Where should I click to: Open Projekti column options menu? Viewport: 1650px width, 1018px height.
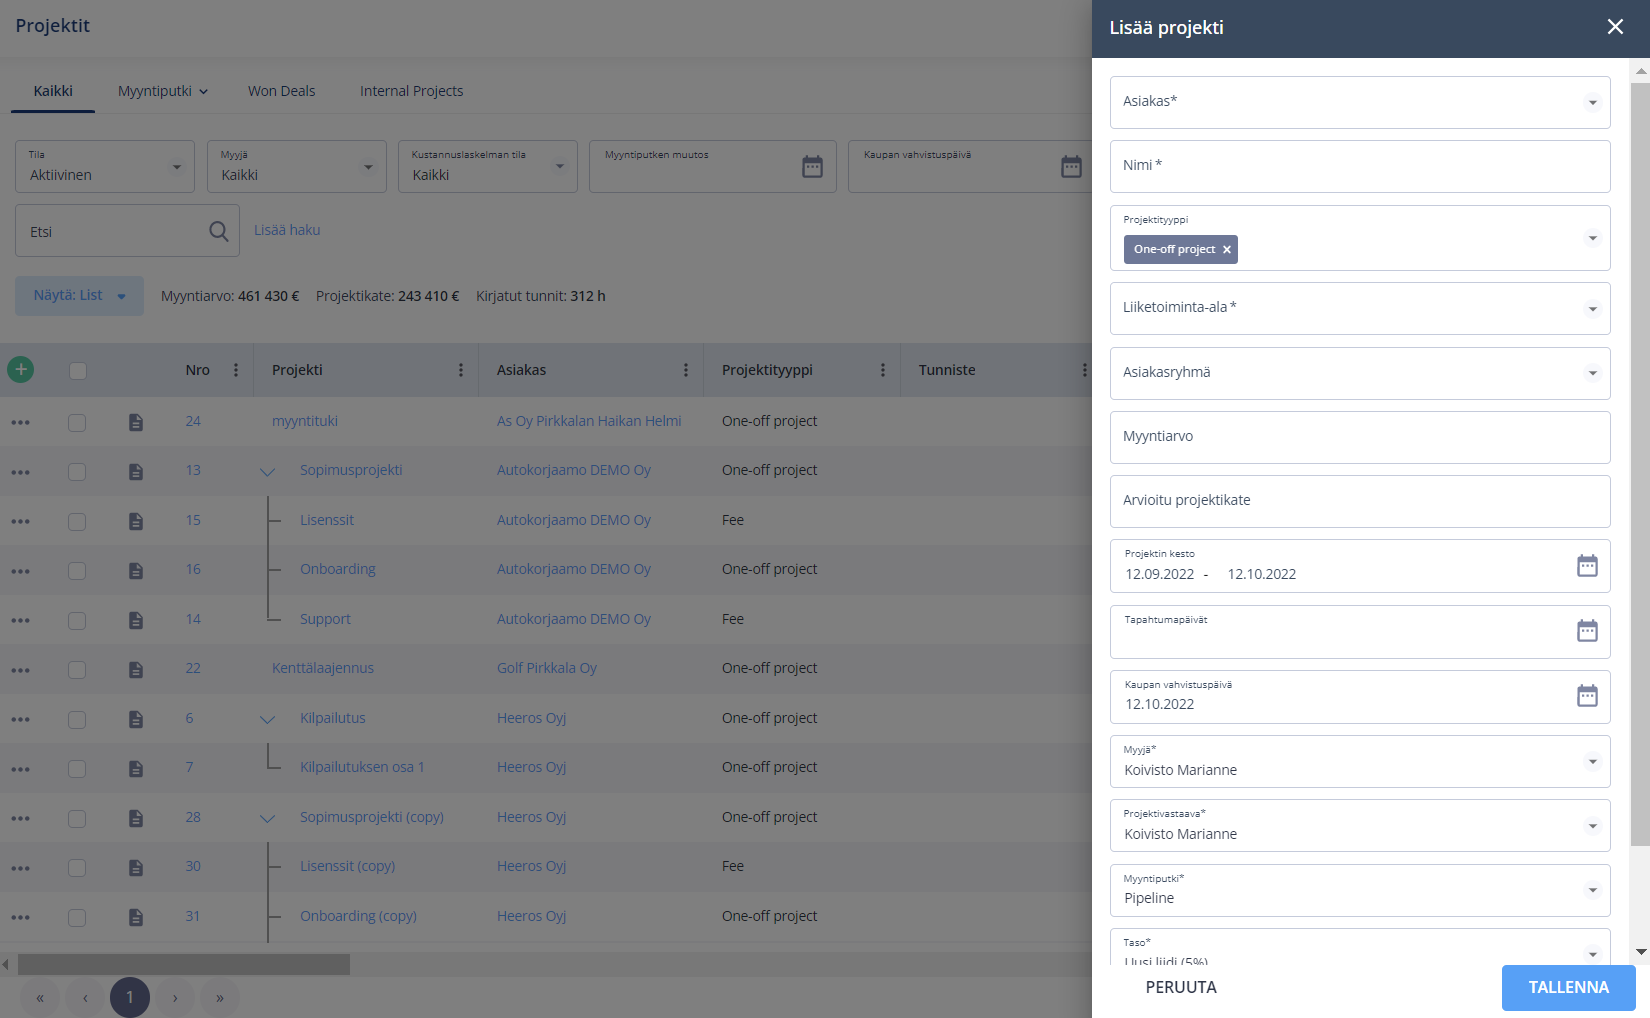point(461,370)
